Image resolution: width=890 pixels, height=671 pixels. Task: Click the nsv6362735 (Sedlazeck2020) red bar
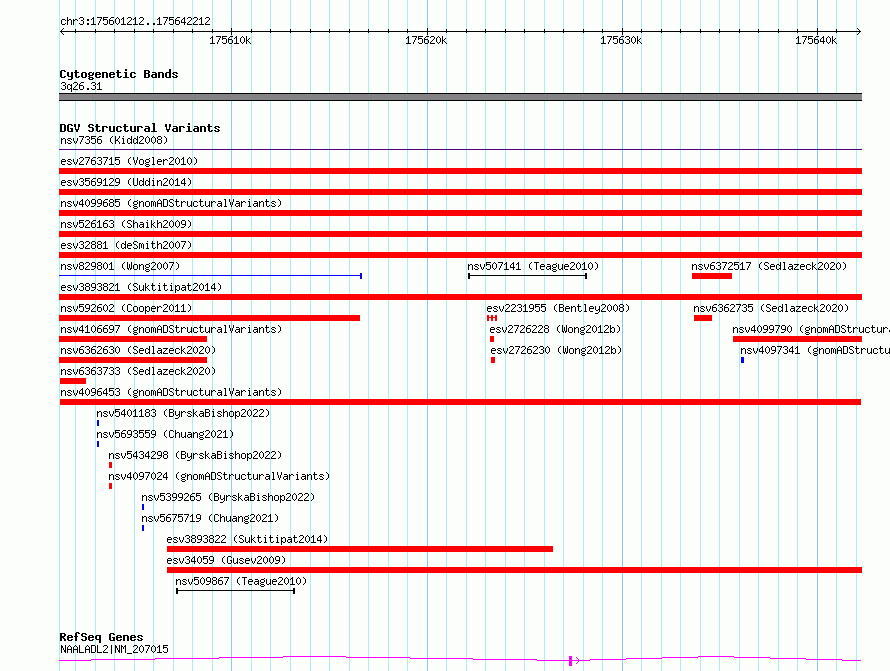click(703, 318)
